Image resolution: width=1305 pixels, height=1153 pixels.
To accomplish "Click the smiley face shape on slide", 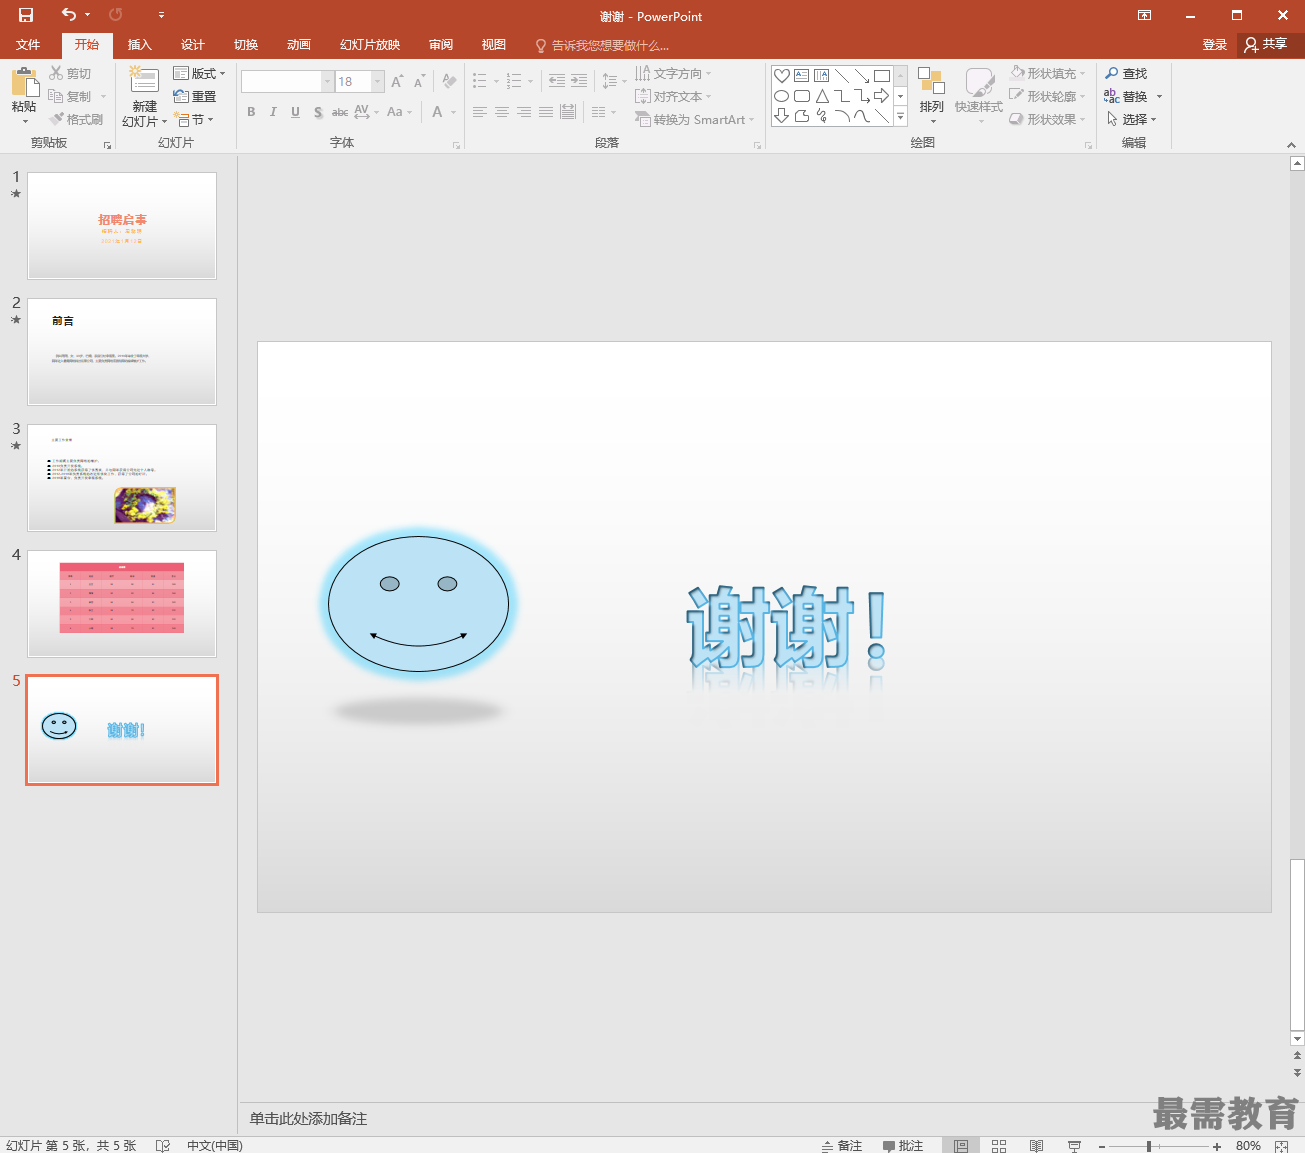I will [418, 604].
